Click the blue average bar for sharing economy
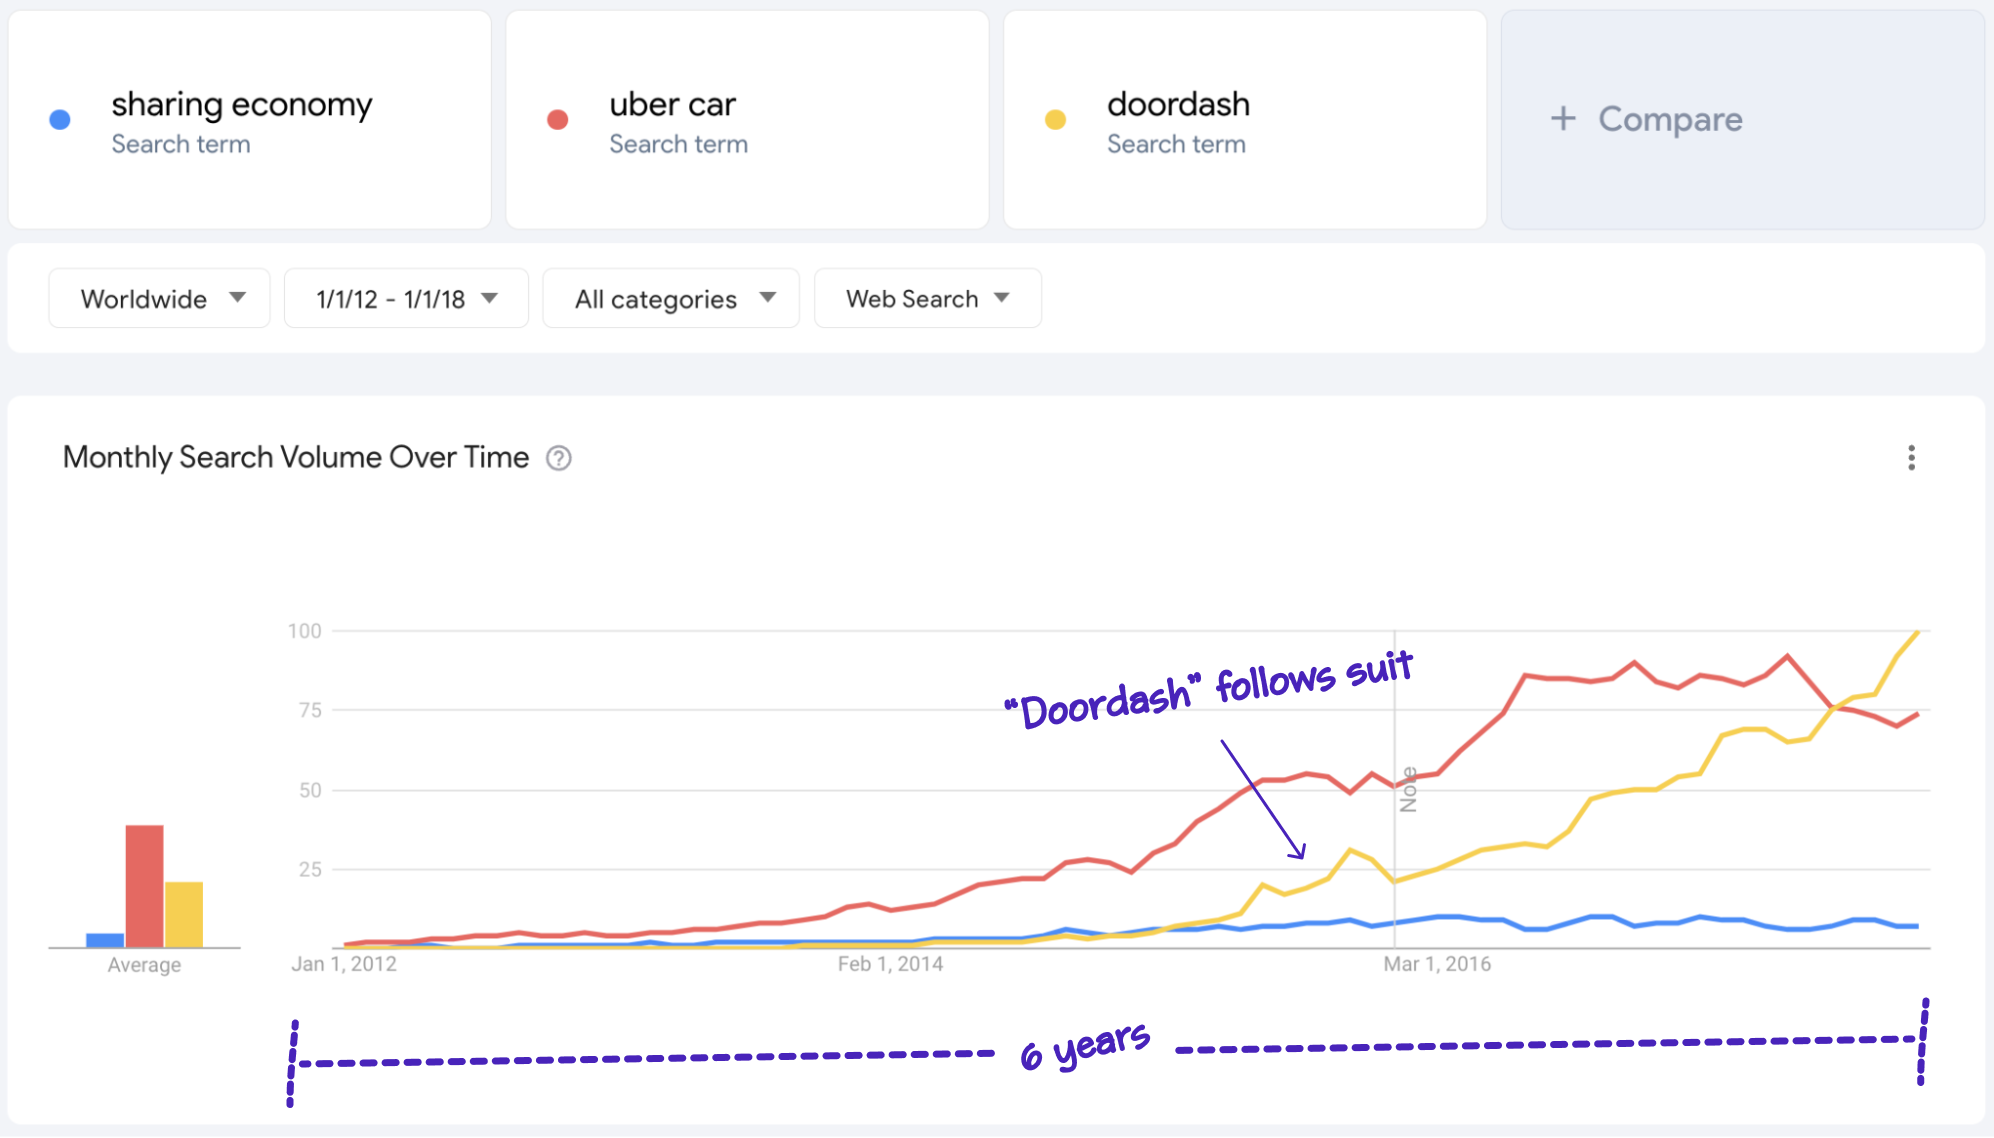The image size is (1994, 1138). click(x=105, y=940)
